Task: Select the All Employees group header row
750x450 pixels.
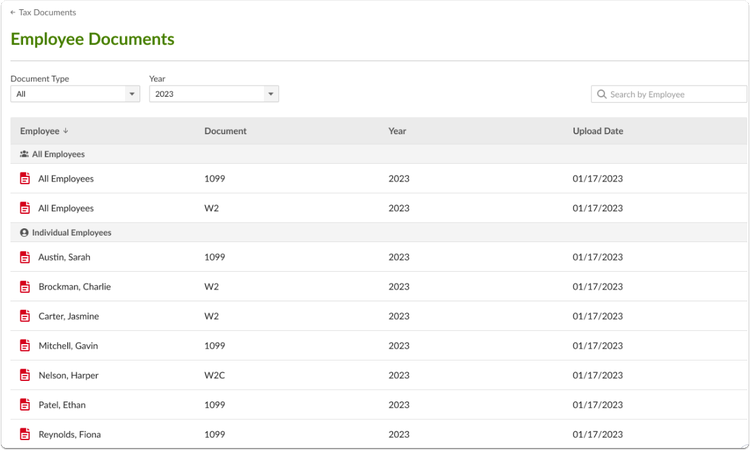Action: 378,154
